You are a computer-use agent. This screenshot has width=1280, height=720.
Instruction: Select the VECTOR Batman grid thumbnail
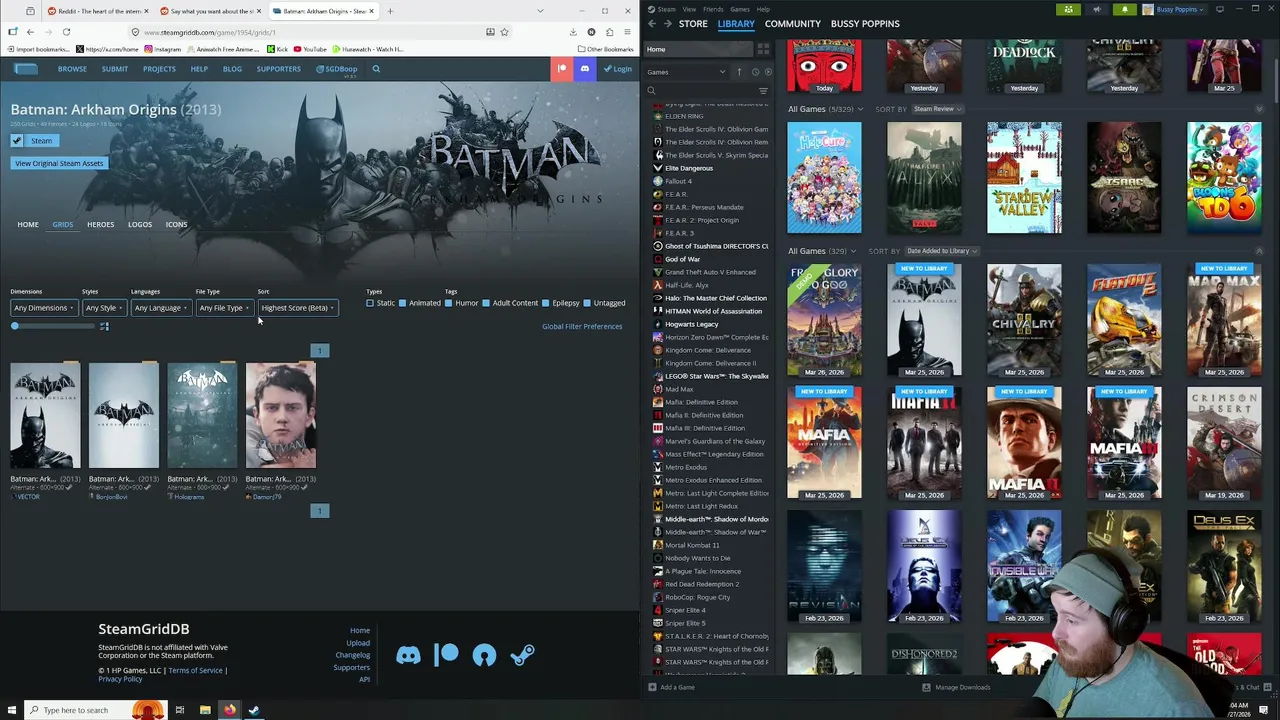(45, 415)
